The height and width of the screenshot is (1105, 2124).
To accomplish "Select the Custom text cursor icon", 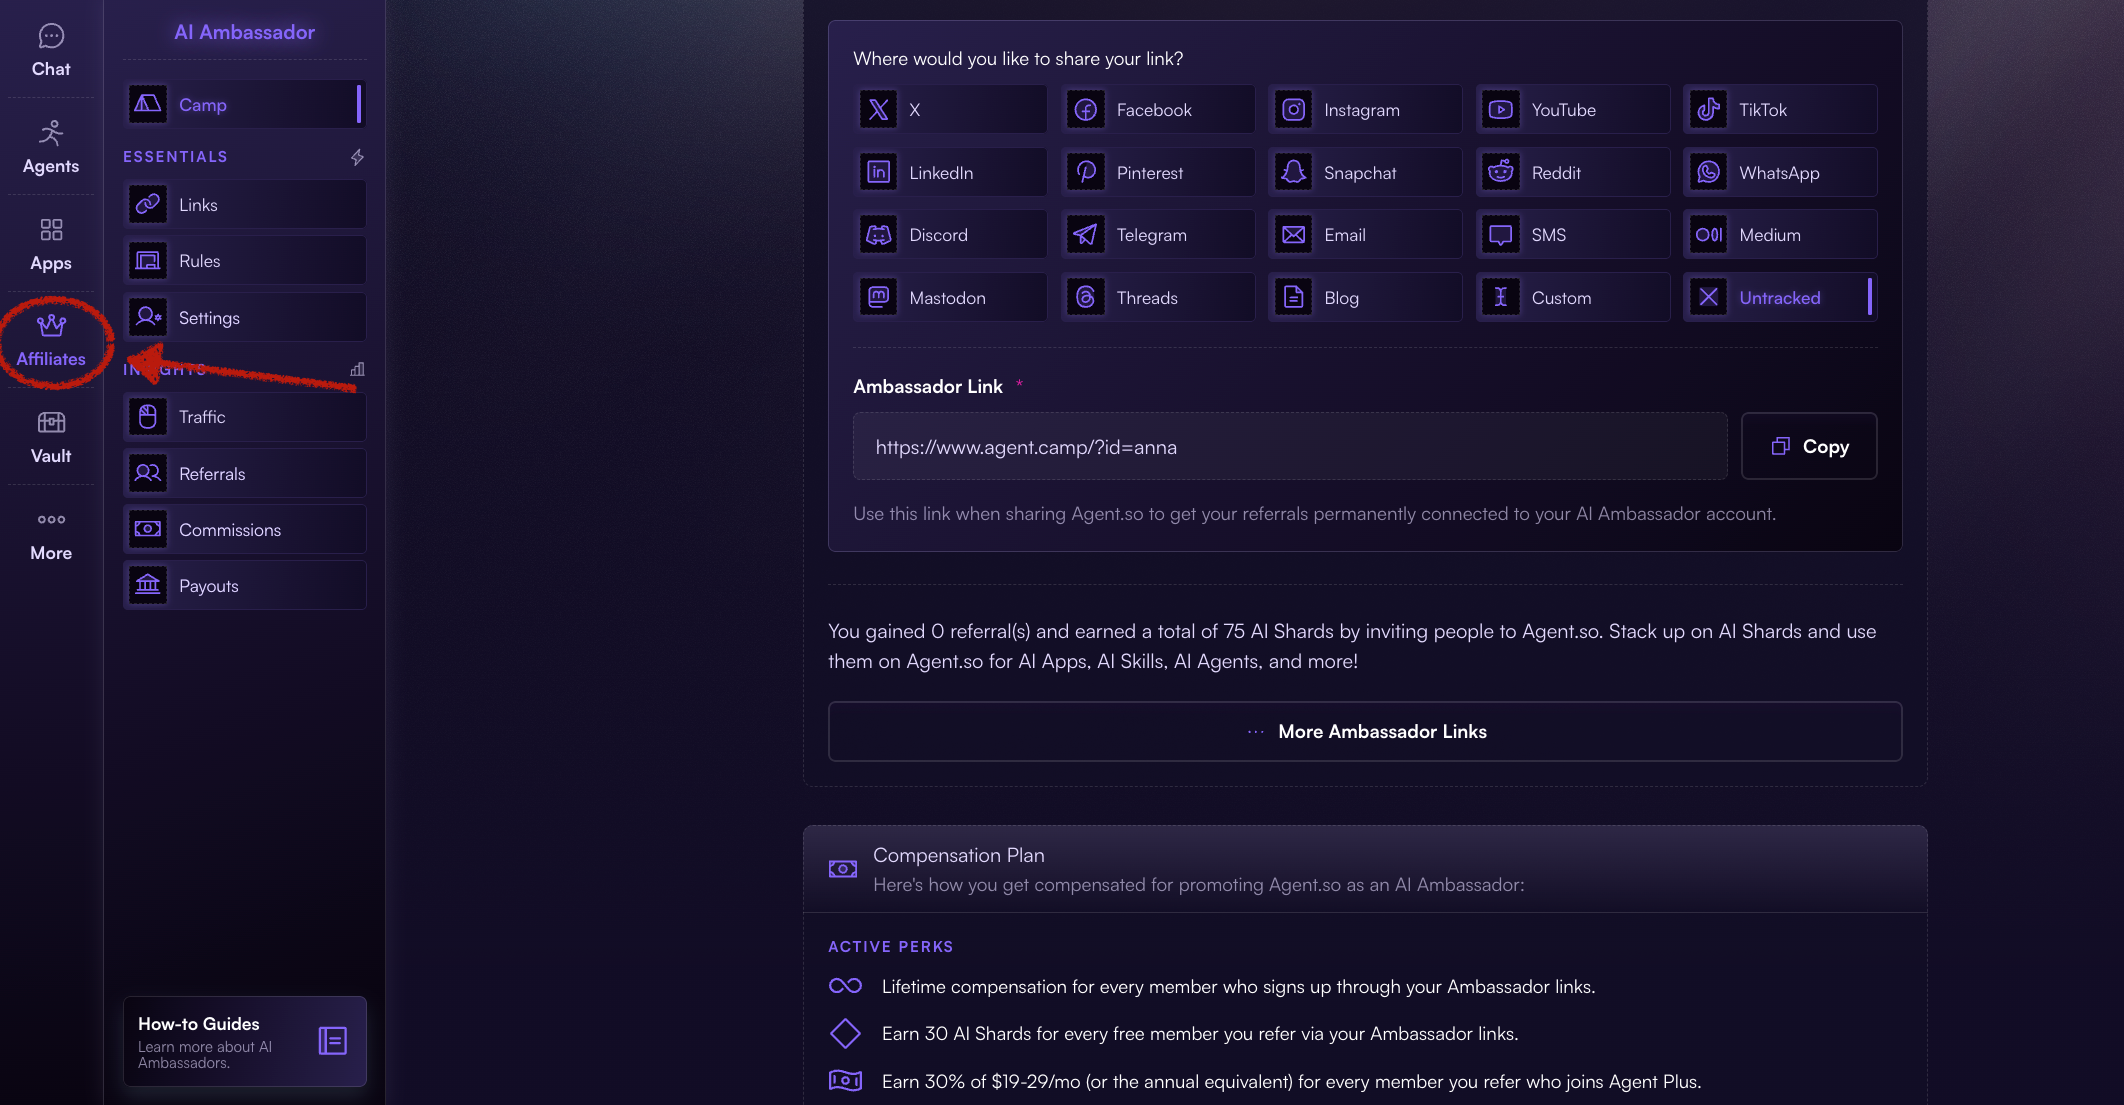I will coord(1501,297).
